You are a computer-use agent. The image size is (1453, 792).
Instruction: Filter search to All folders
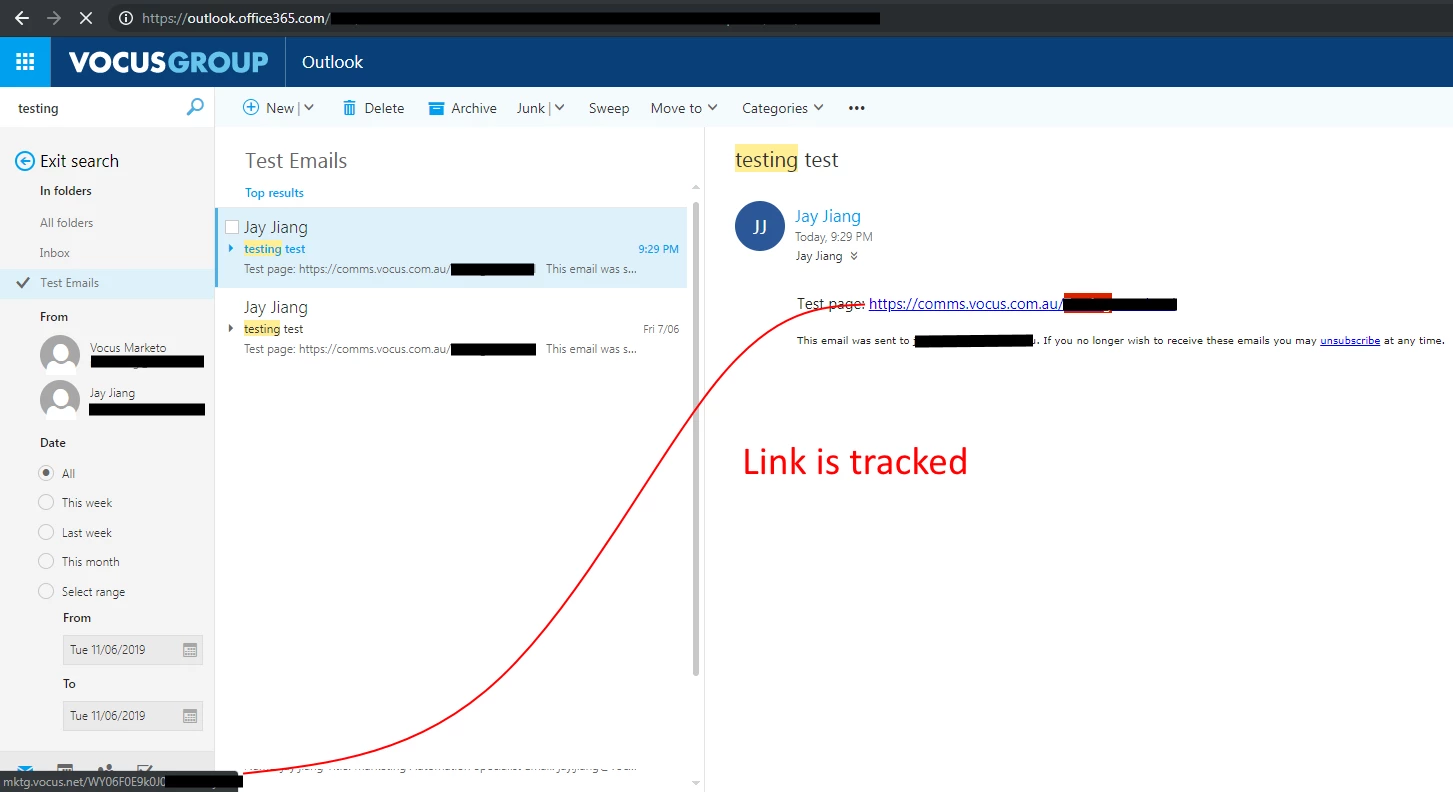pos(66,223)
